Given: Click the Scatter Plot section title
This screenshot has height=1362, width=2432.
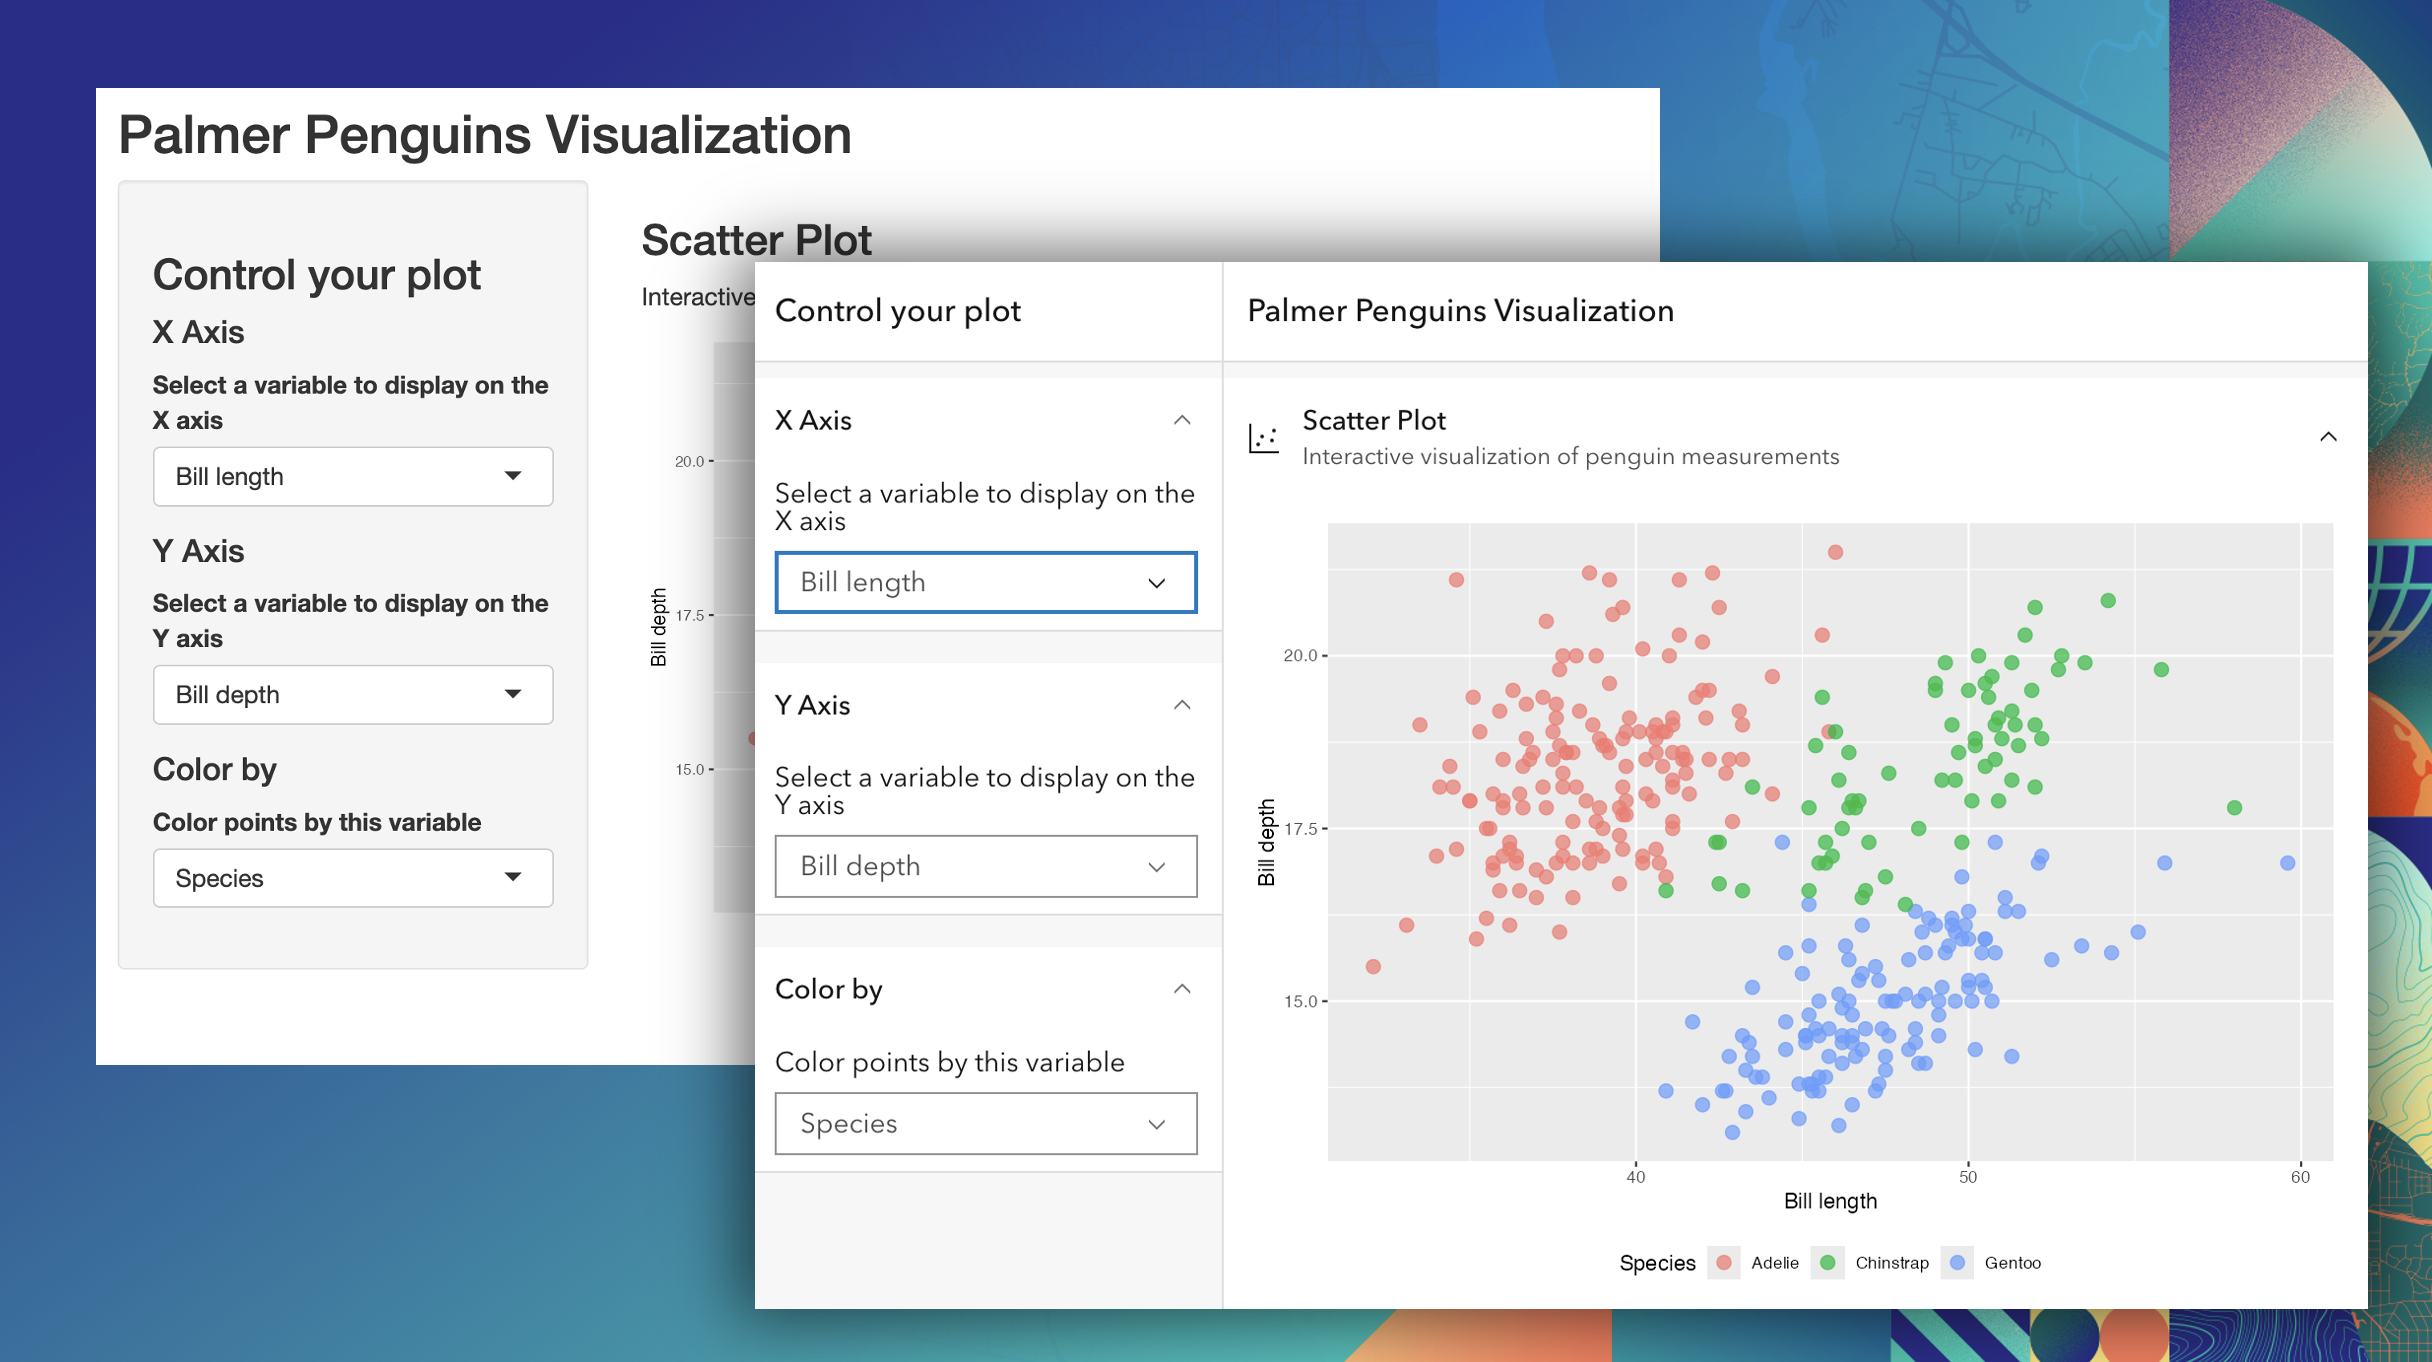Looking at the screenshot, I should 1374,420.
